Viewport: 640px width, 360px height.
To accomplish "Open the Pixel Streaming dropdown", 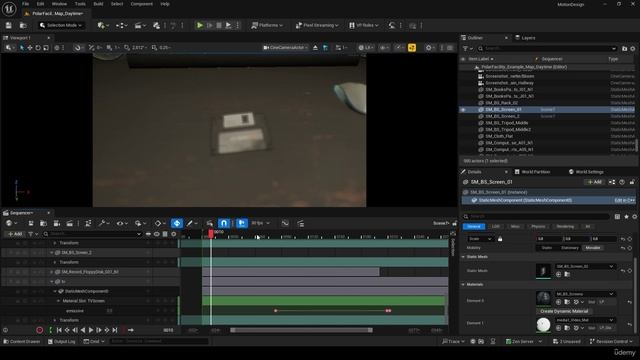I will point(317,25).
